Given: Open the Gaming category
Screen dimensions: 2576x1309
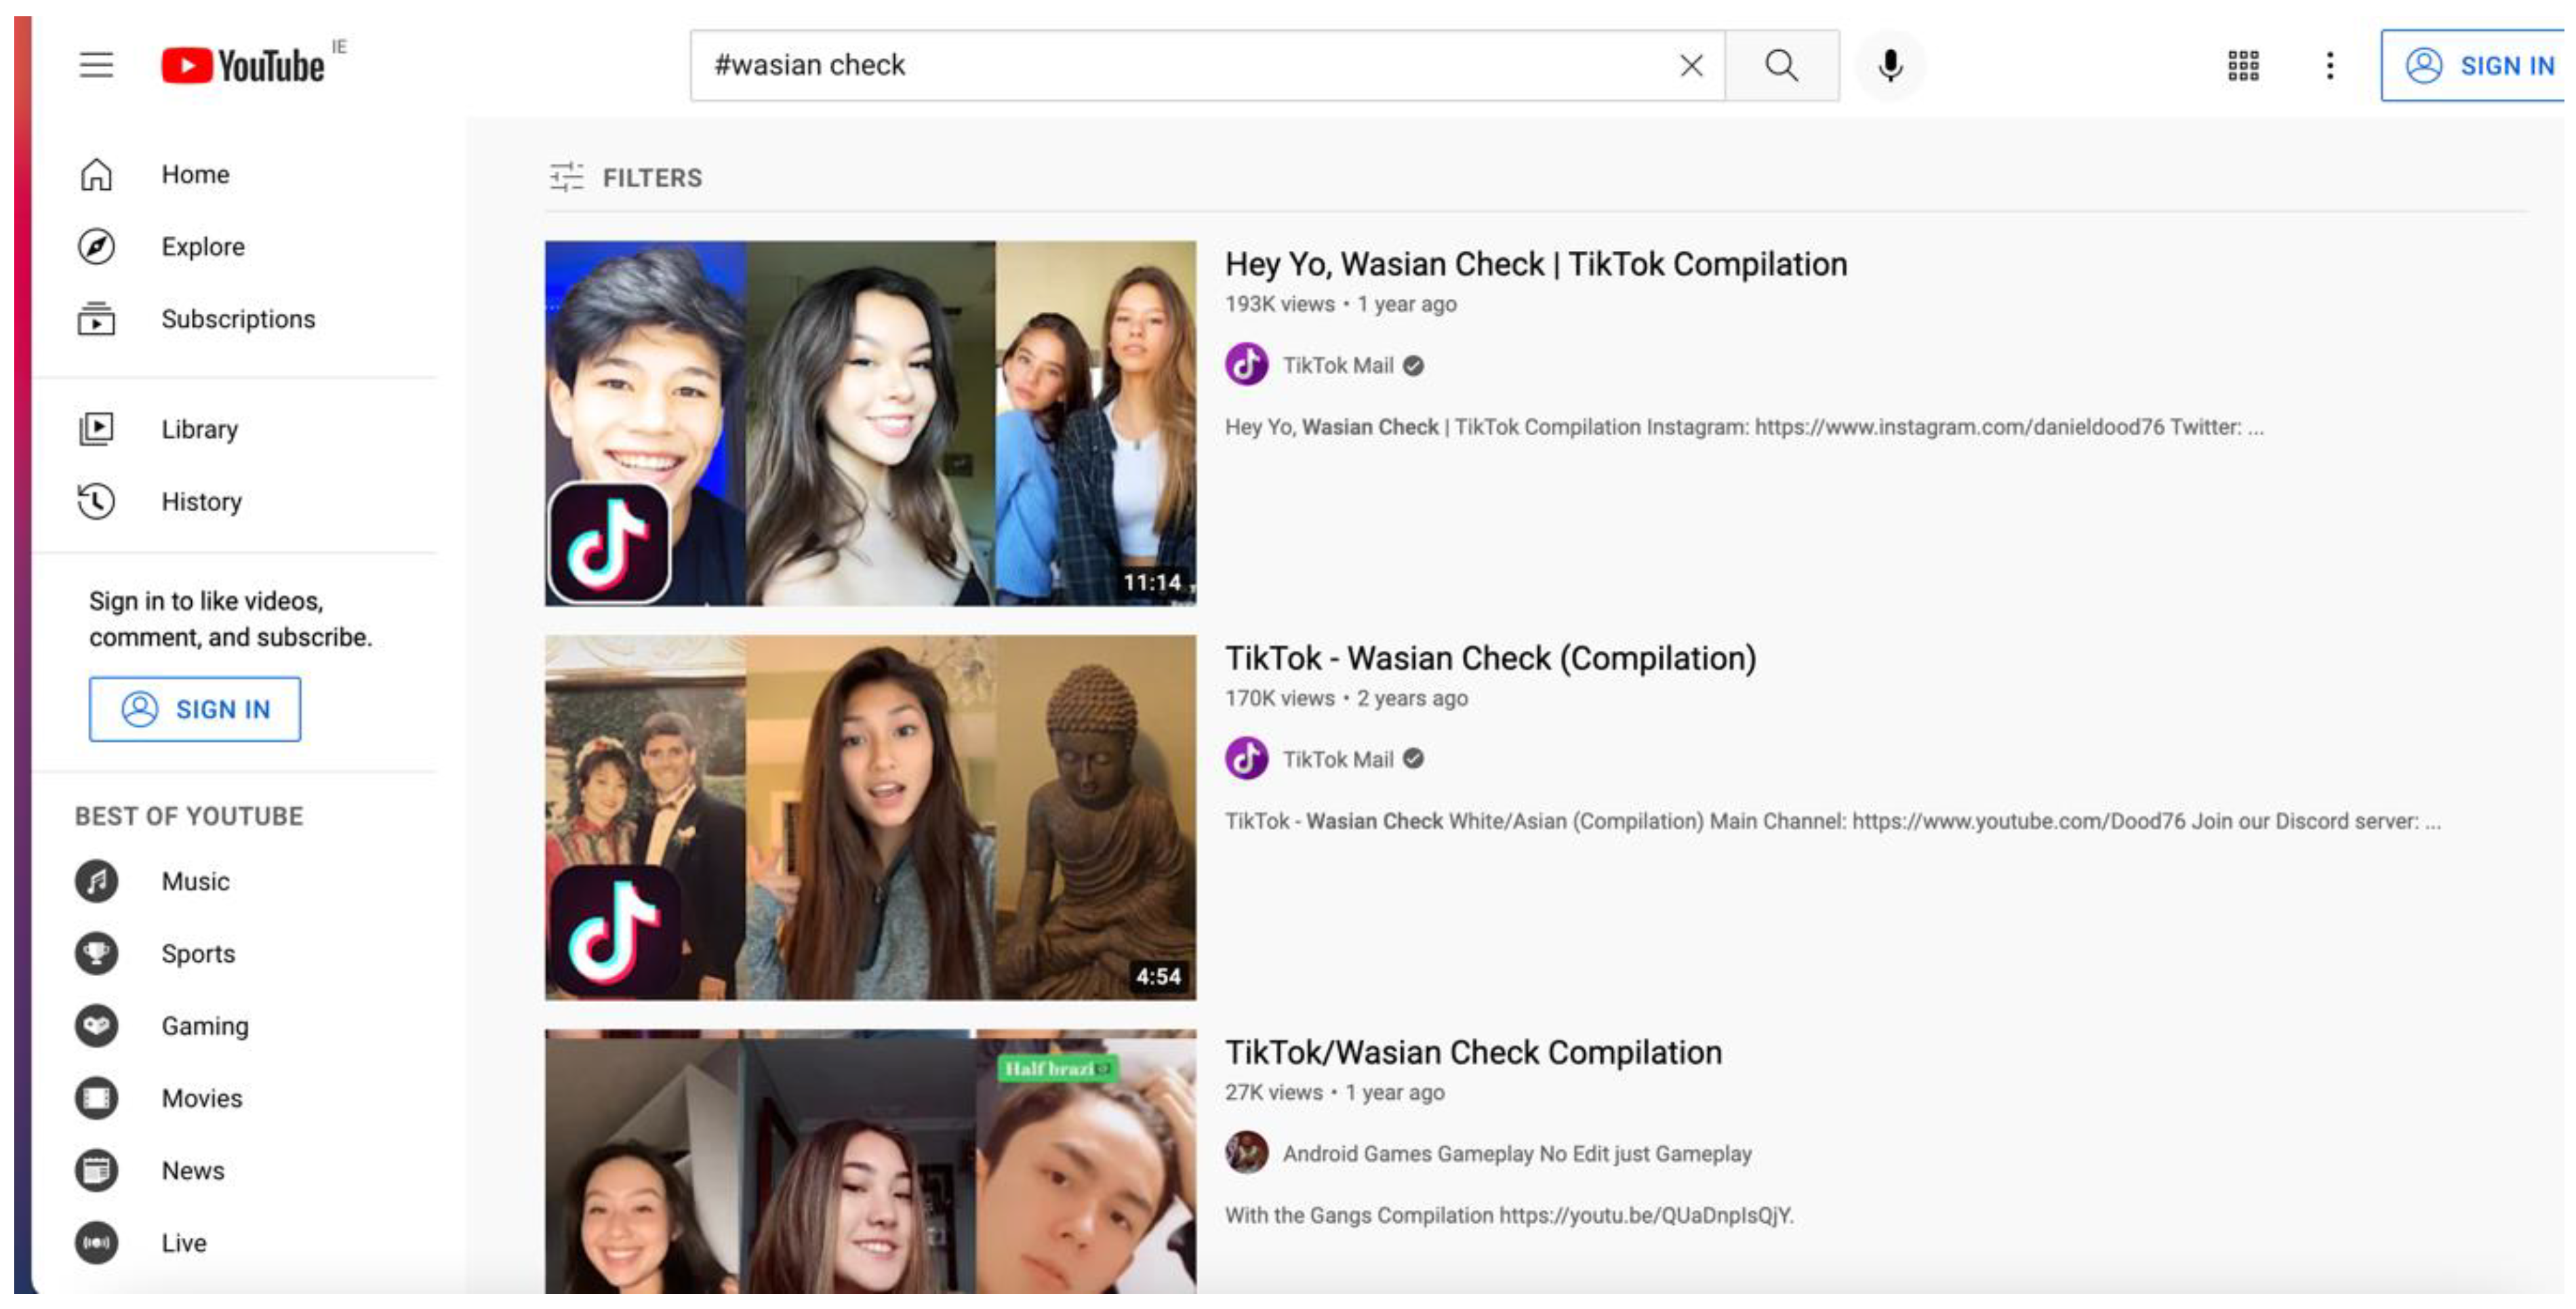Looking at the screenshot, I should (x=204, y=1026).
